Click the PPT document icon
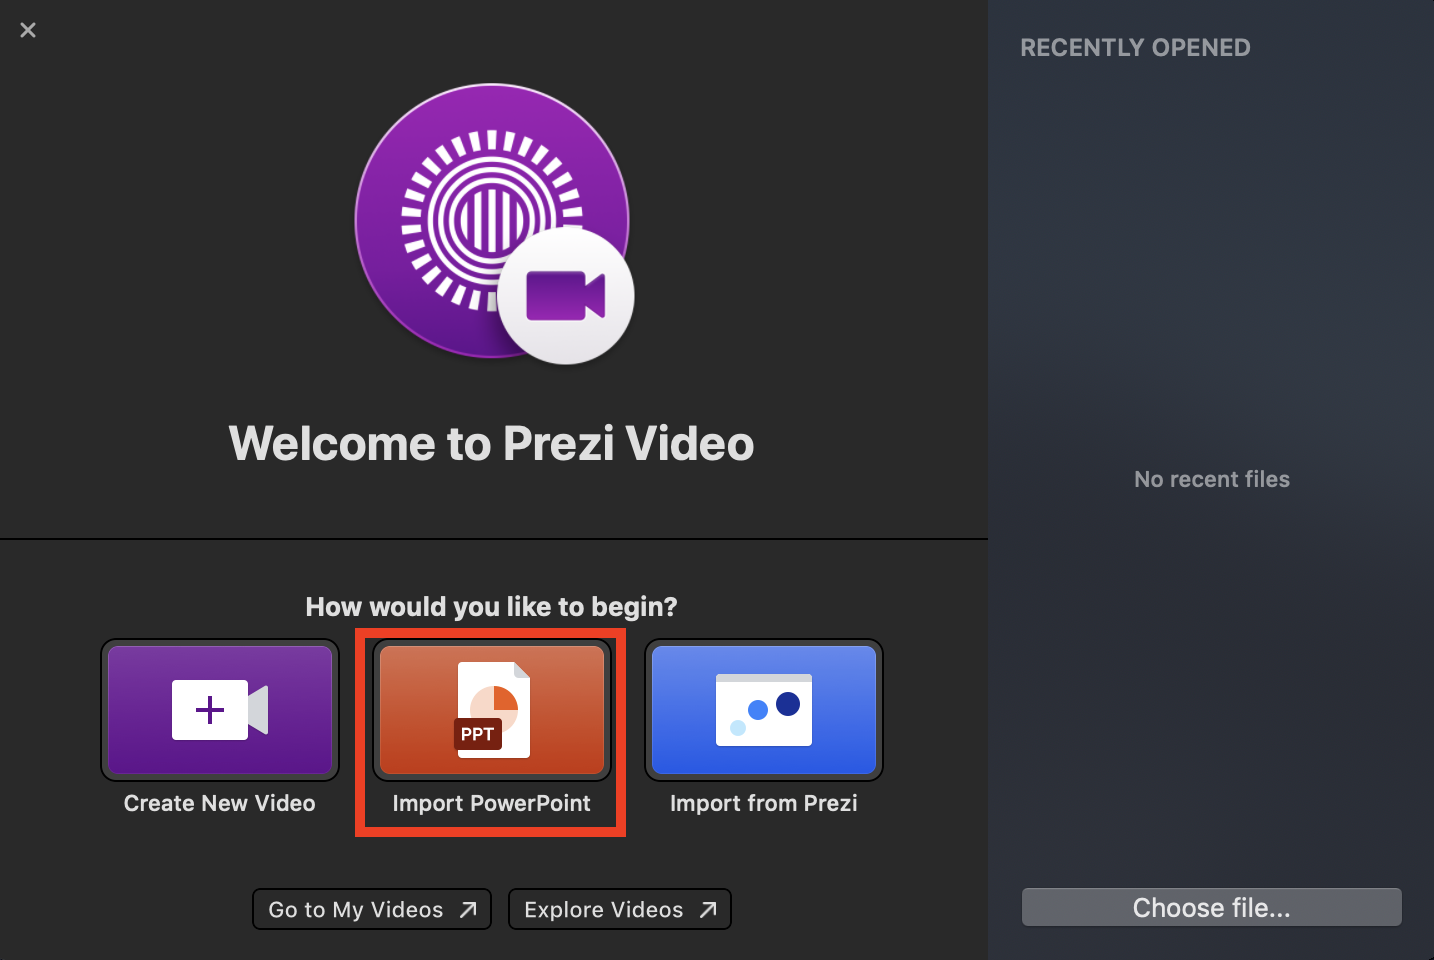This screenshot has height=960, width=1434. tap(493, 710)
